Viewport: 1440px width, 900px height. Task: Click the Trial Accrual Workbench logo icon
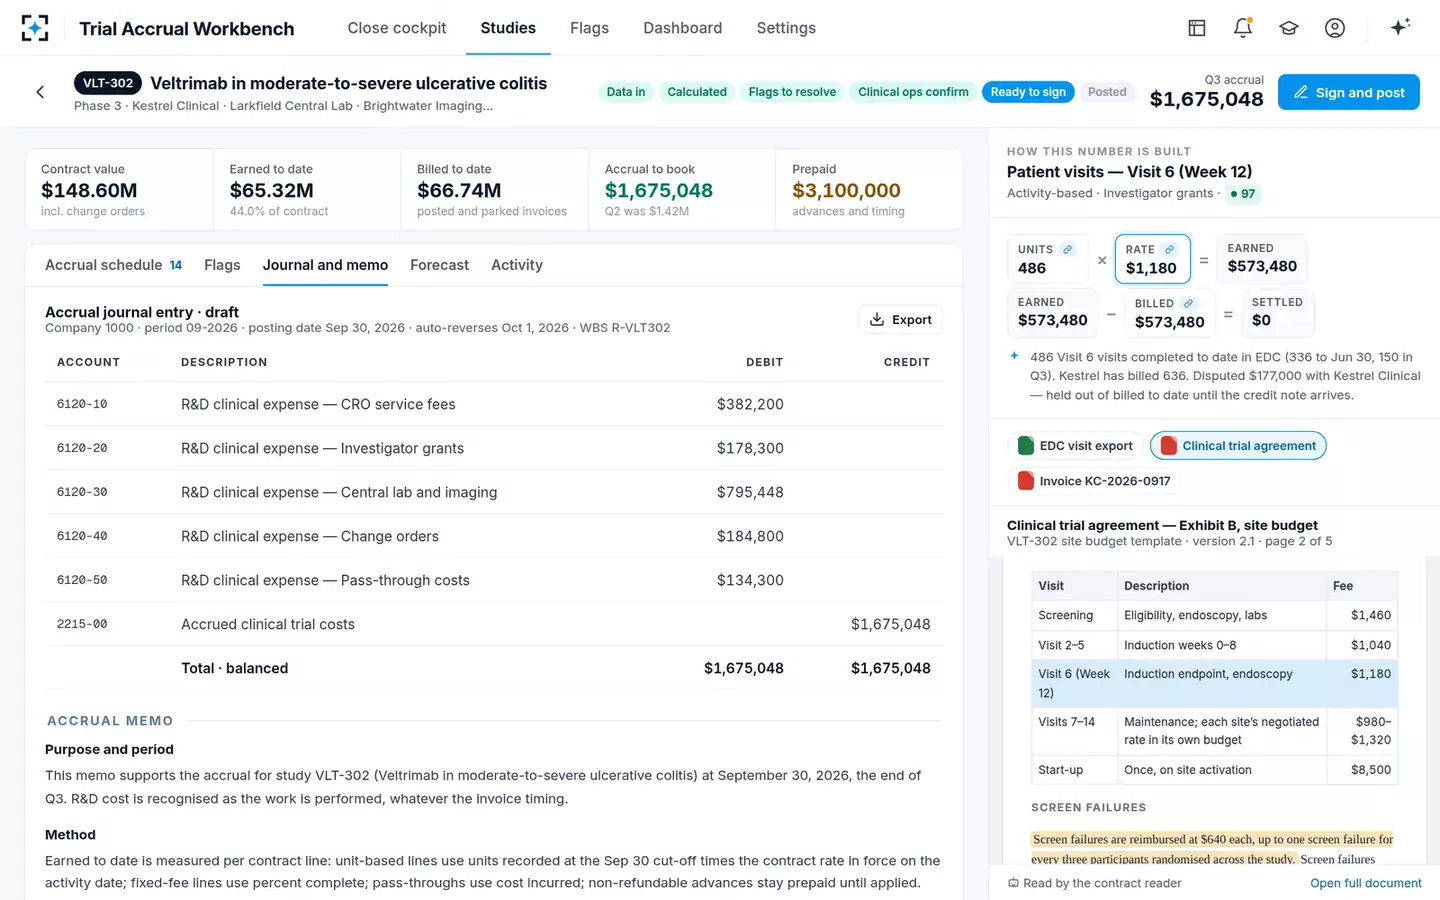pyautogui.click(x=35, y=28)
